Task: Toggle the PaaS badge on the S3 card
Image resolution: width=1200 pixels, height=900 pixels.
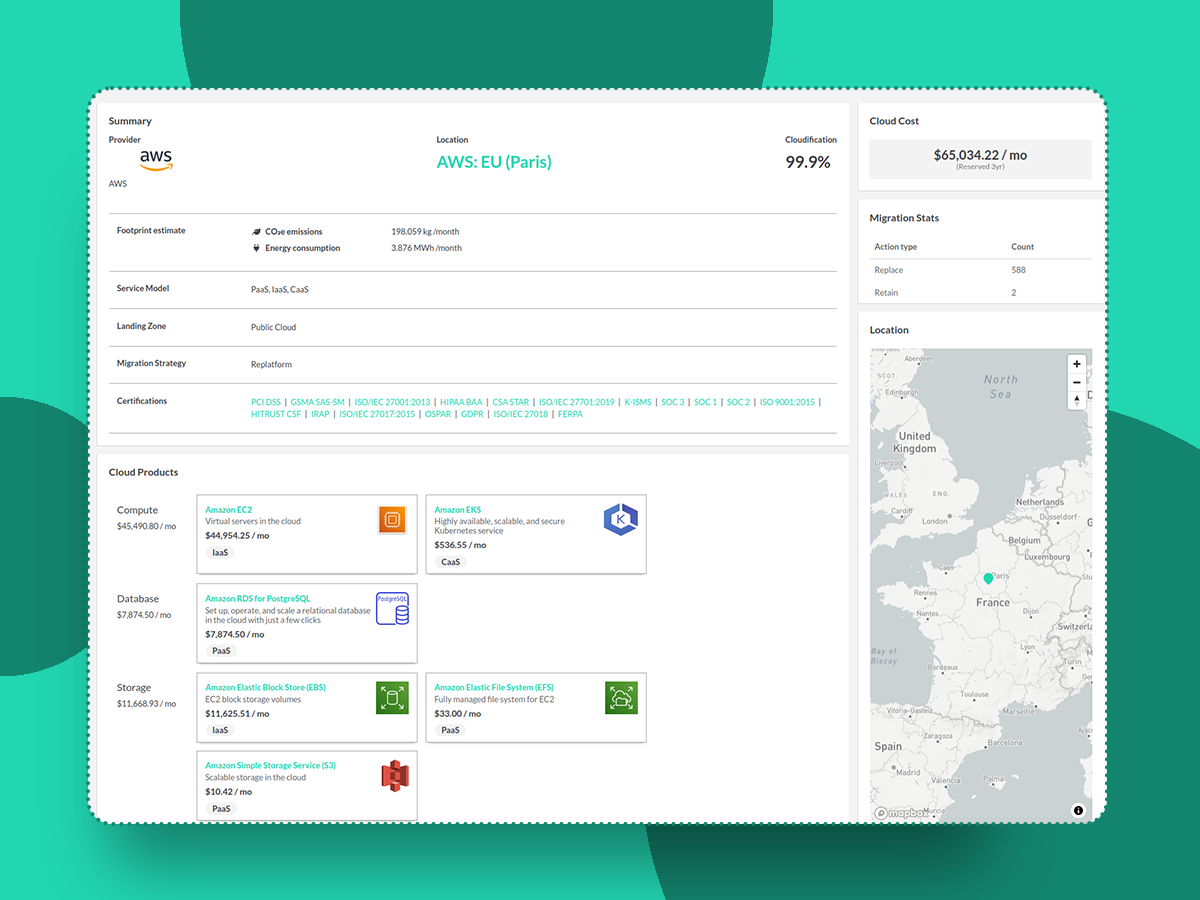Action: [x=219, y=808]
